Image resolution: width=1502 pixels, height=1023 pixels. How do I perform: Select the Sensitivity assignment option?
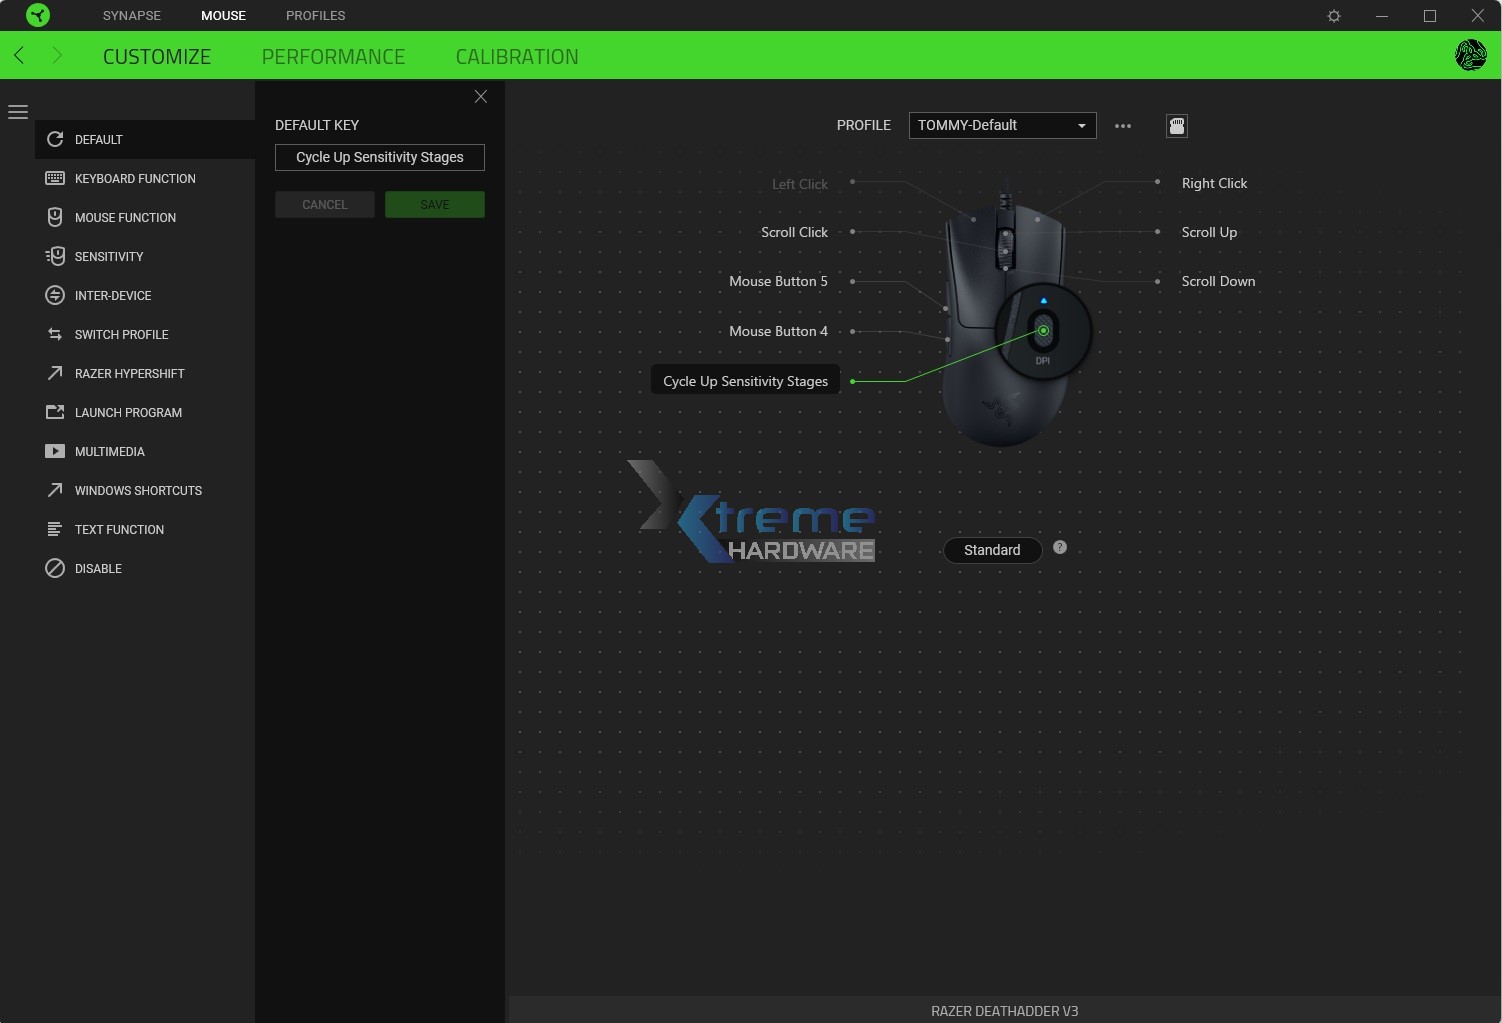coord(110,256)
